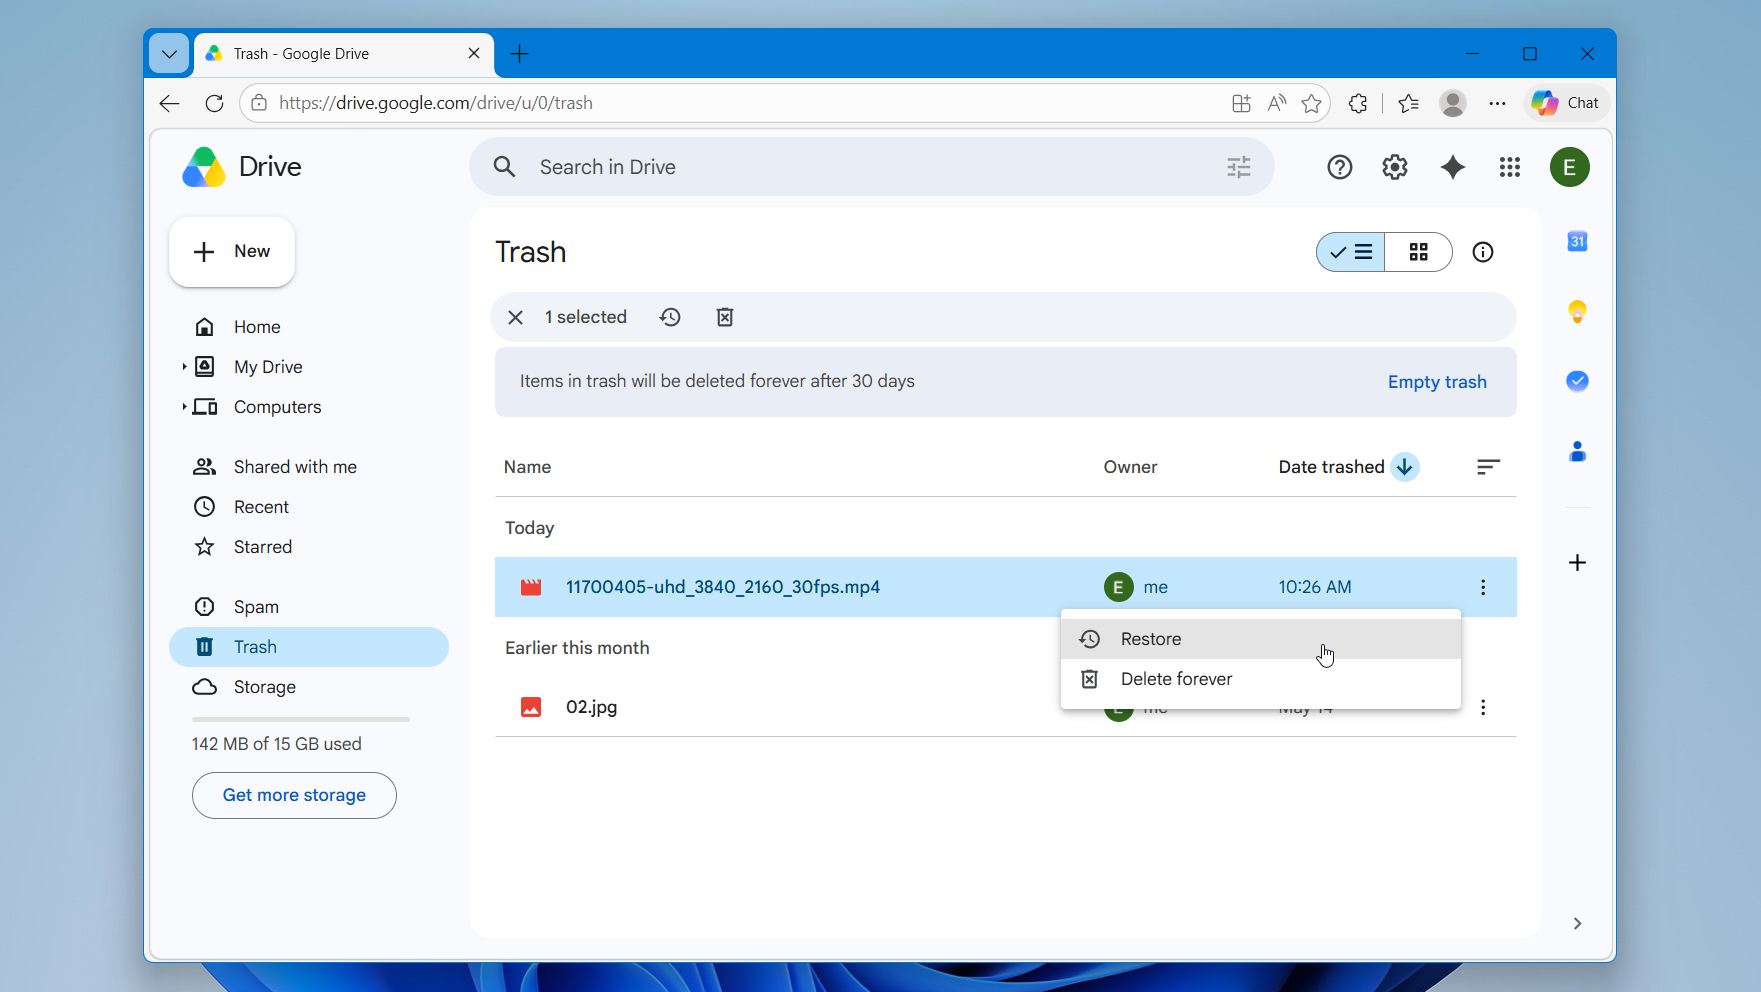Screen dimensions: 1761x992
Task: Open Computers in the sidebar
Action: coord(309,407)
